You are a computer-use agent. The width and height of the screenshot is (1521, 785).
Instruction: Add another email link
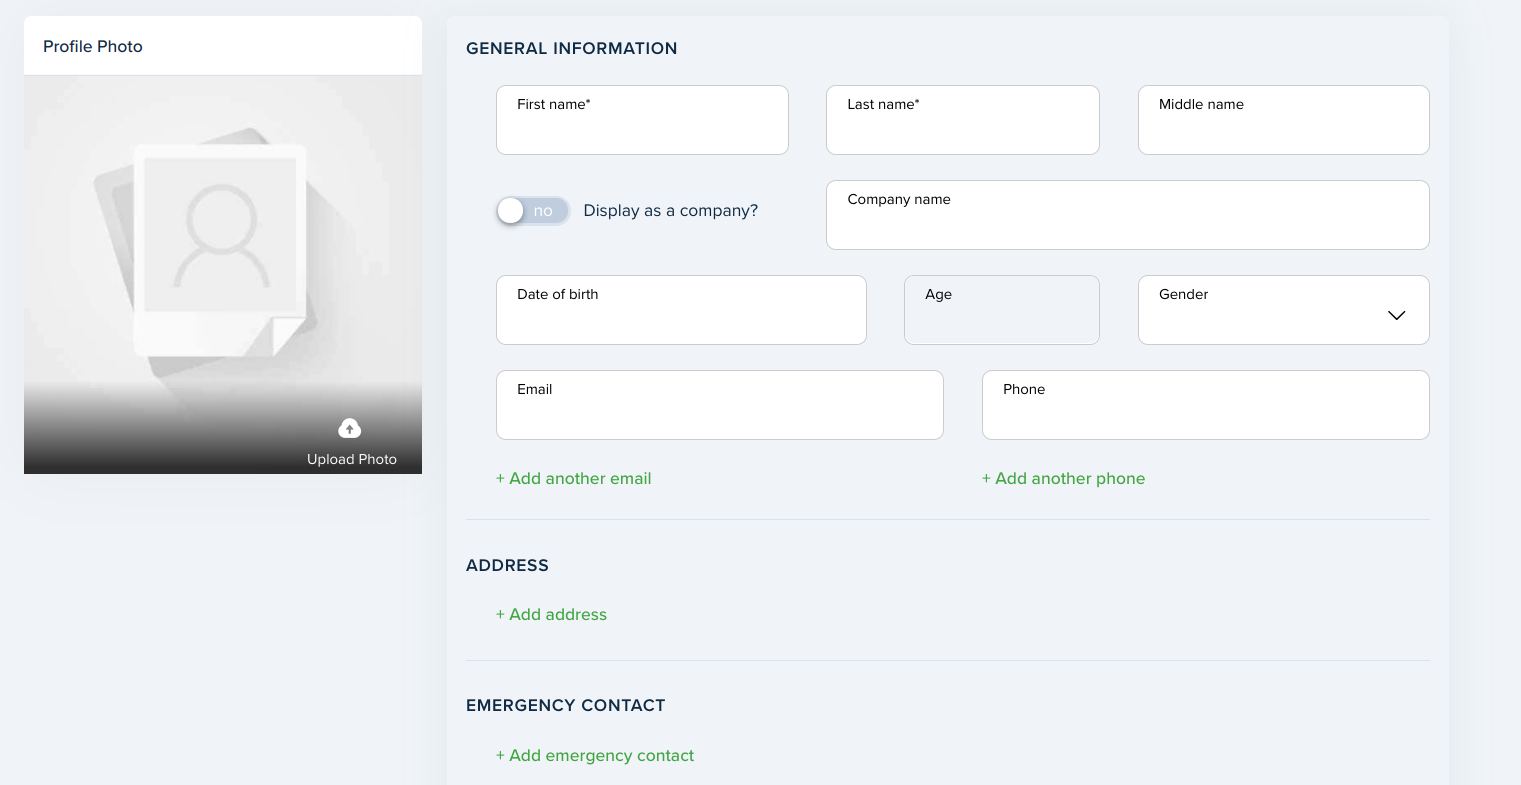point(574,478)
